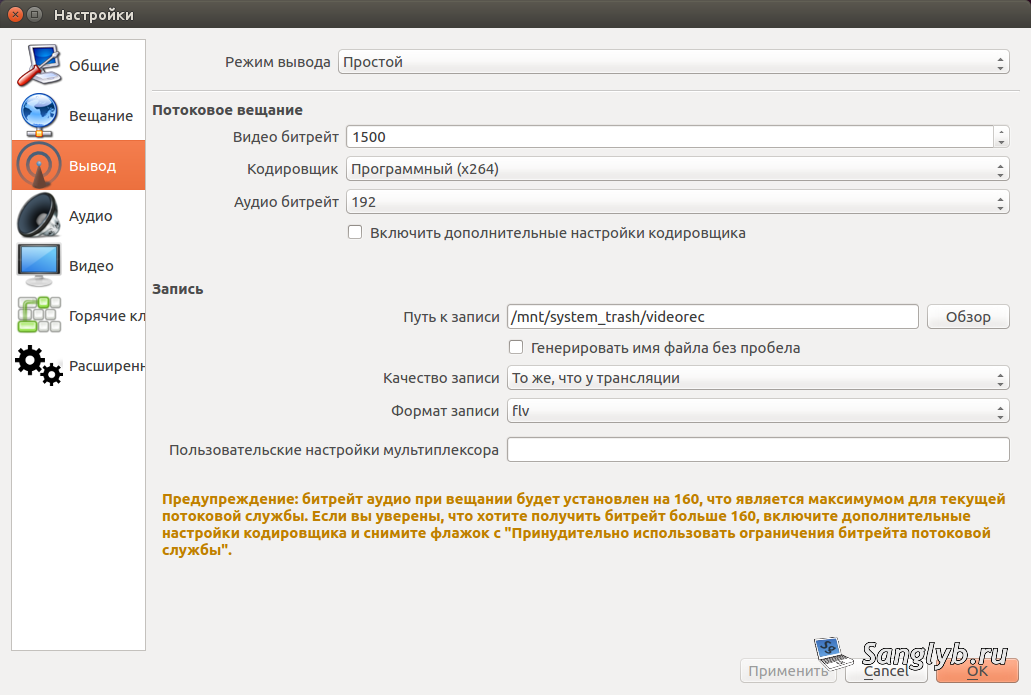Image resolution: width=1031 pixels, height=695 pixels.
Task: Click the orange bitrate warning text
Action: tap(583, 524)
